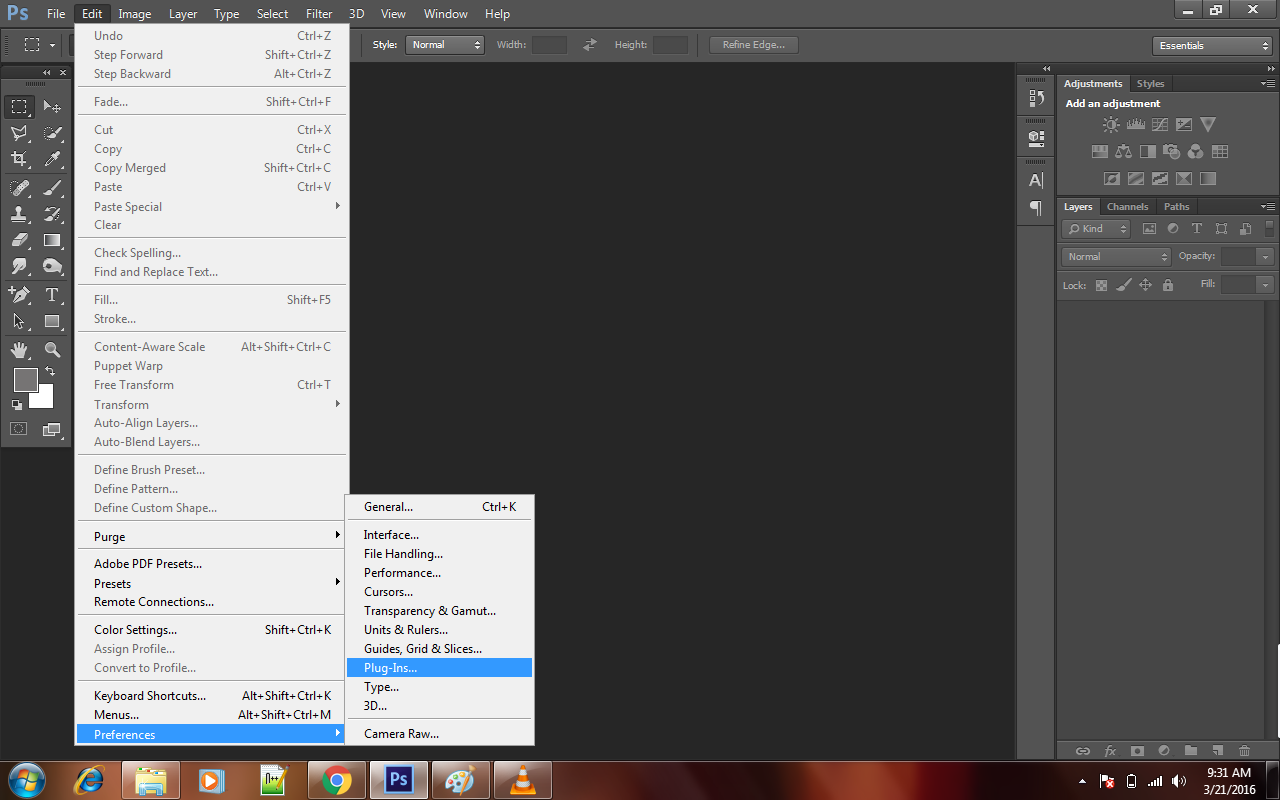Select the Rectangle shape tool
The height and width of the screenshot is (800, 1280).
click(52, 321)
